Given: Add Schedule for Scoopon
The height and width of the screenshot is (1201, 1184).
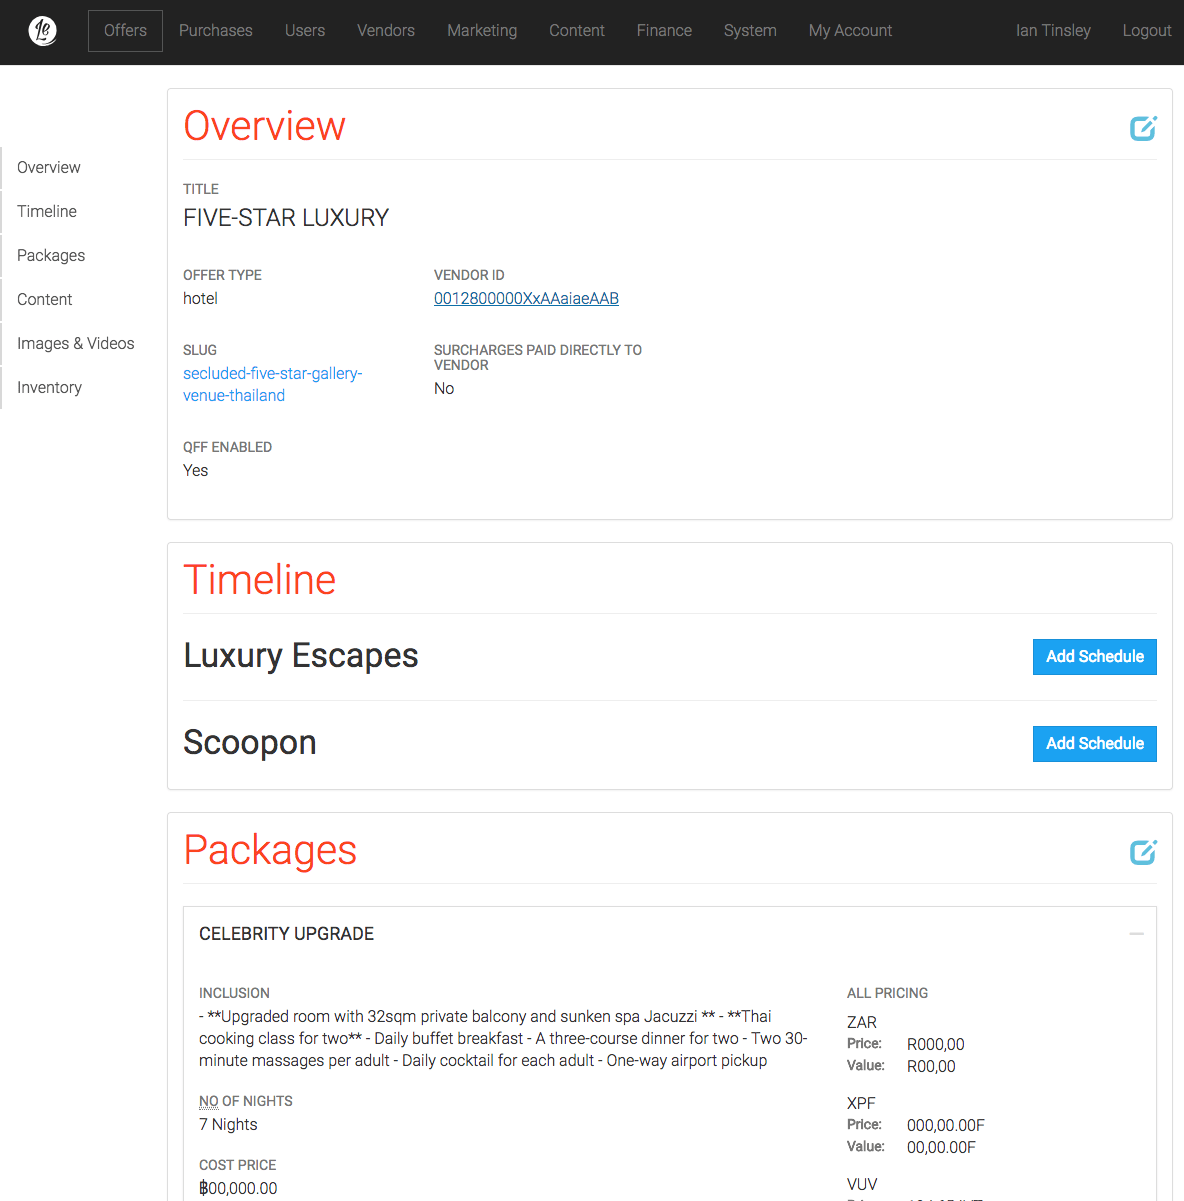Looking at the screenshot, I should click(1094, 744).
